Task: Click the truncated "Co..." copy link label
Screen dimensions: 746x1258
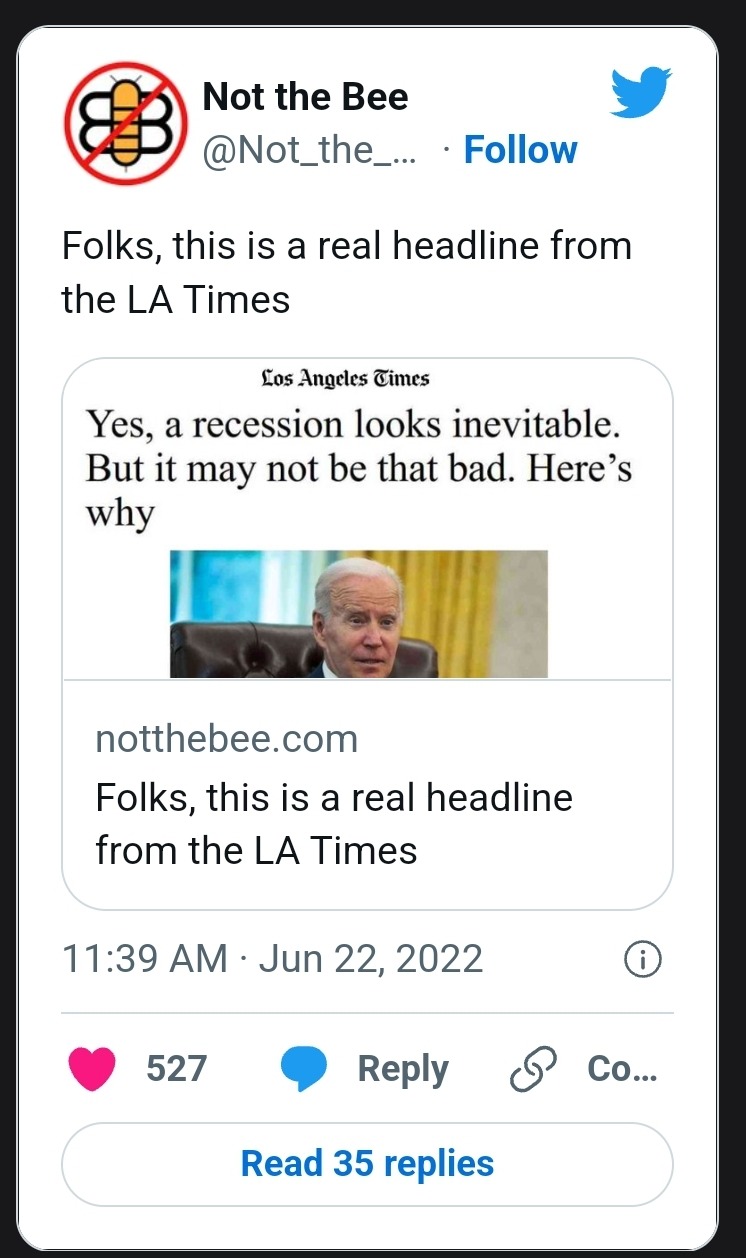Action: click(621, 1069)
